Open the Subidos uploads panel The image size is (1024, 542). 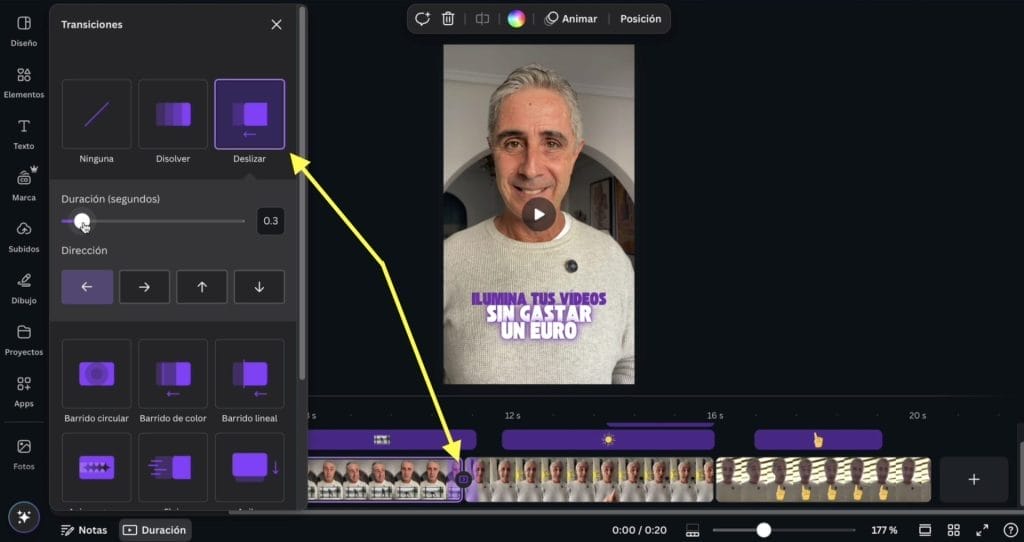pyautogui.click(x=24, y=236)
